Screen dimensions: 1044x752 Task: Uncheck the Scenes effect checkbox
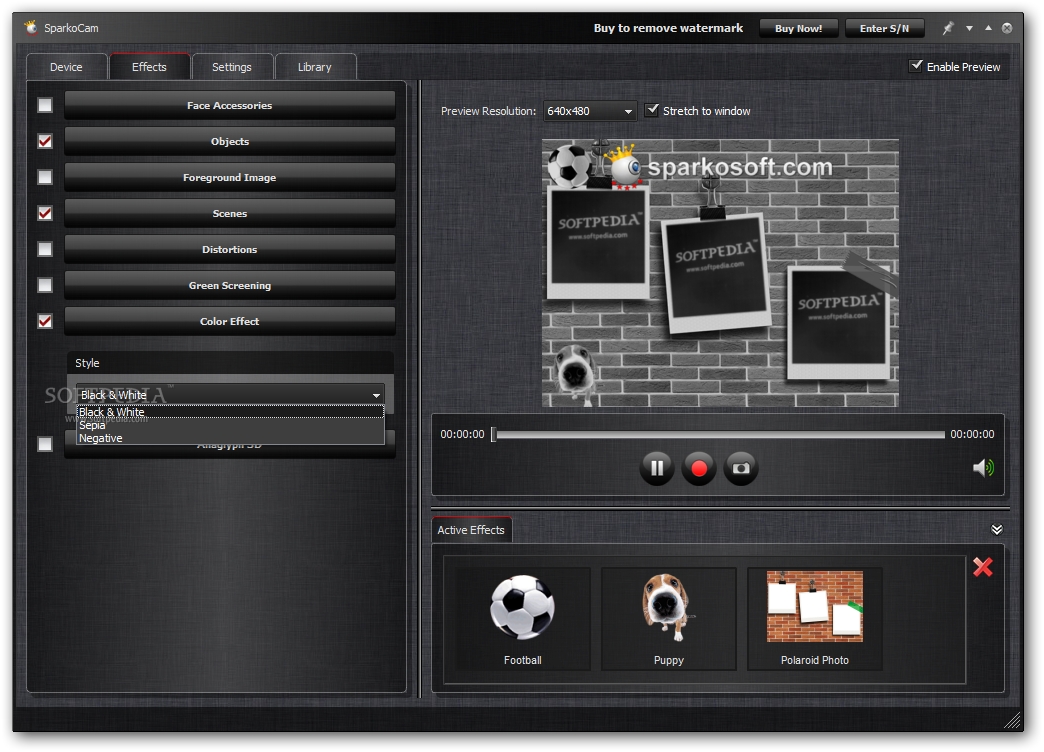click(45, 213)
